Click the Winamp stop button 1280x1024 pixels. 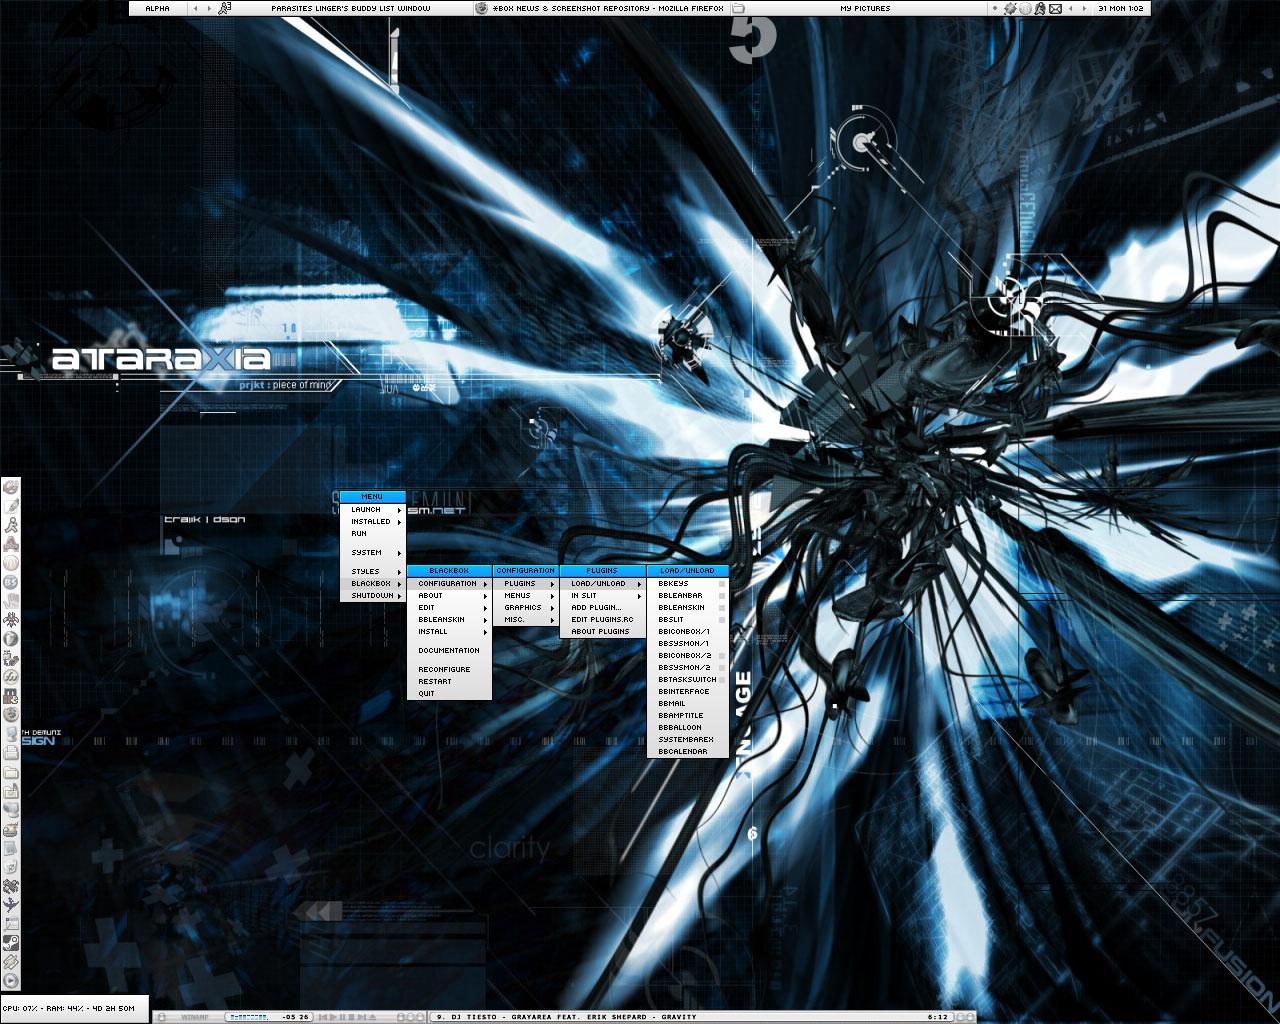pos(351,1017)
